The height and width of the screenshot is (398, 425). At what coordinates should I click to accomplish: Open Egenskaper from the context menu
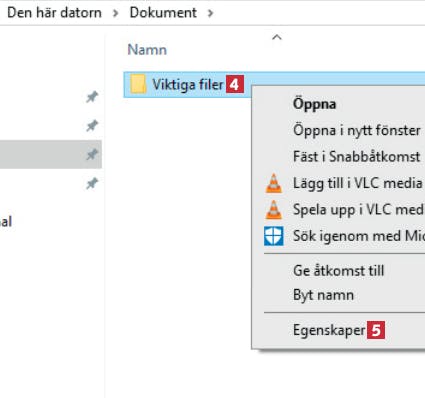[329, 330]
